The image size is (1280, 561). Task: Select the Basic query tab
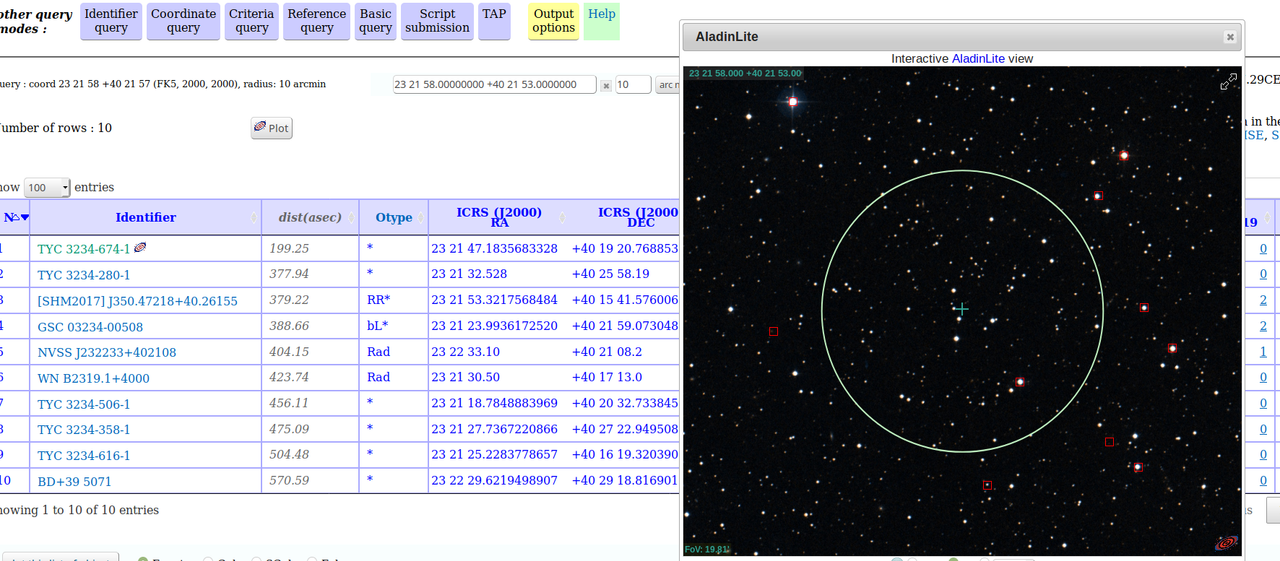tap(375, 21)
